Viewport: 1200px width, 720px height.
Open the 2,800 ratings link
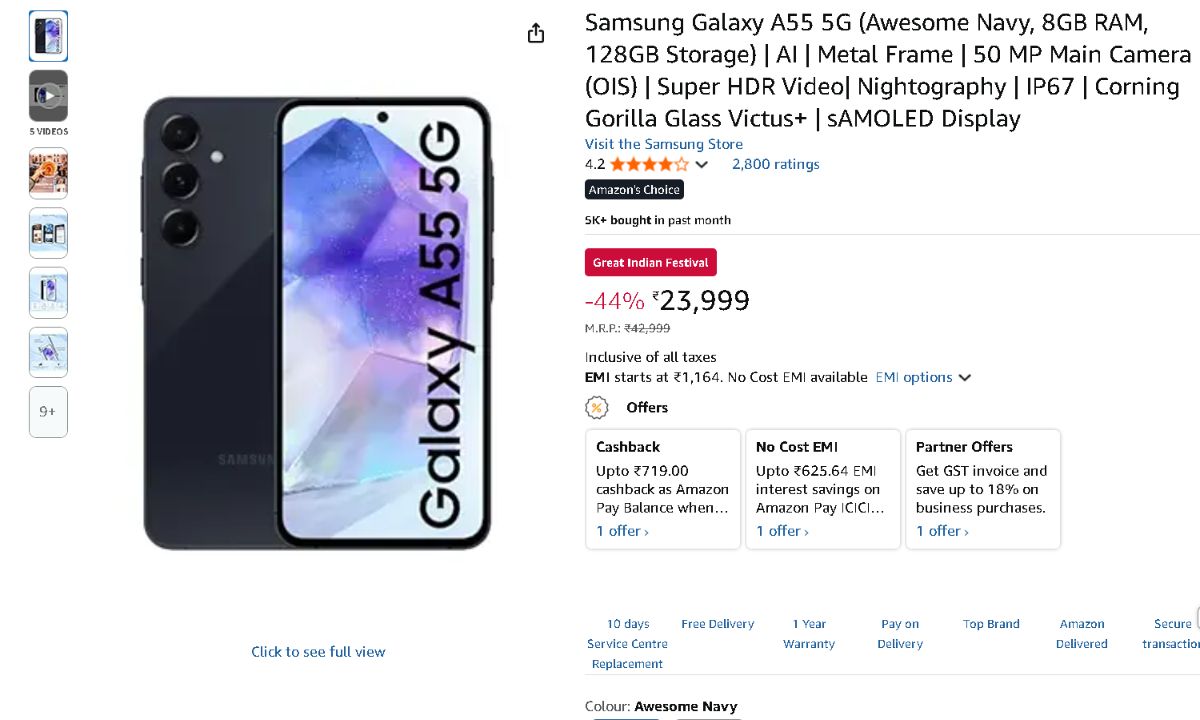point(775,165)
